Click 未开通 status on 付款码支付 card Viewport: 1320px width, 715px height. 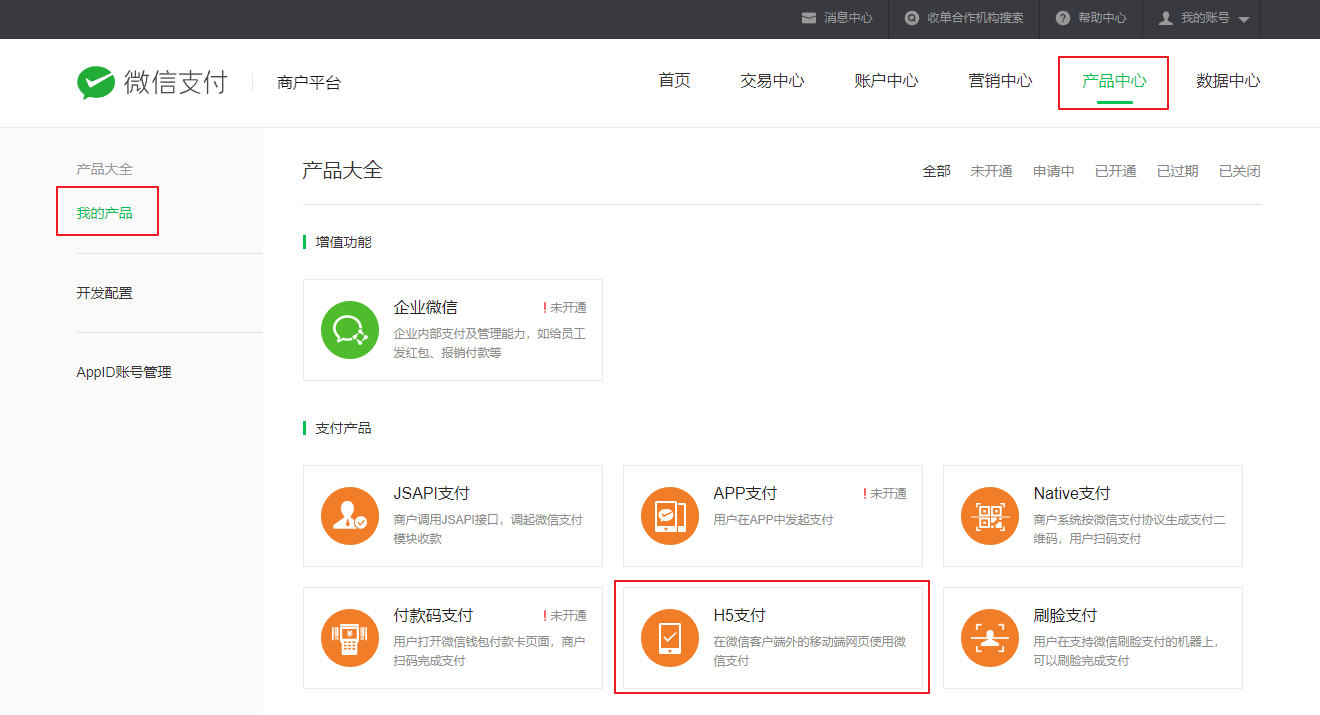568,616
